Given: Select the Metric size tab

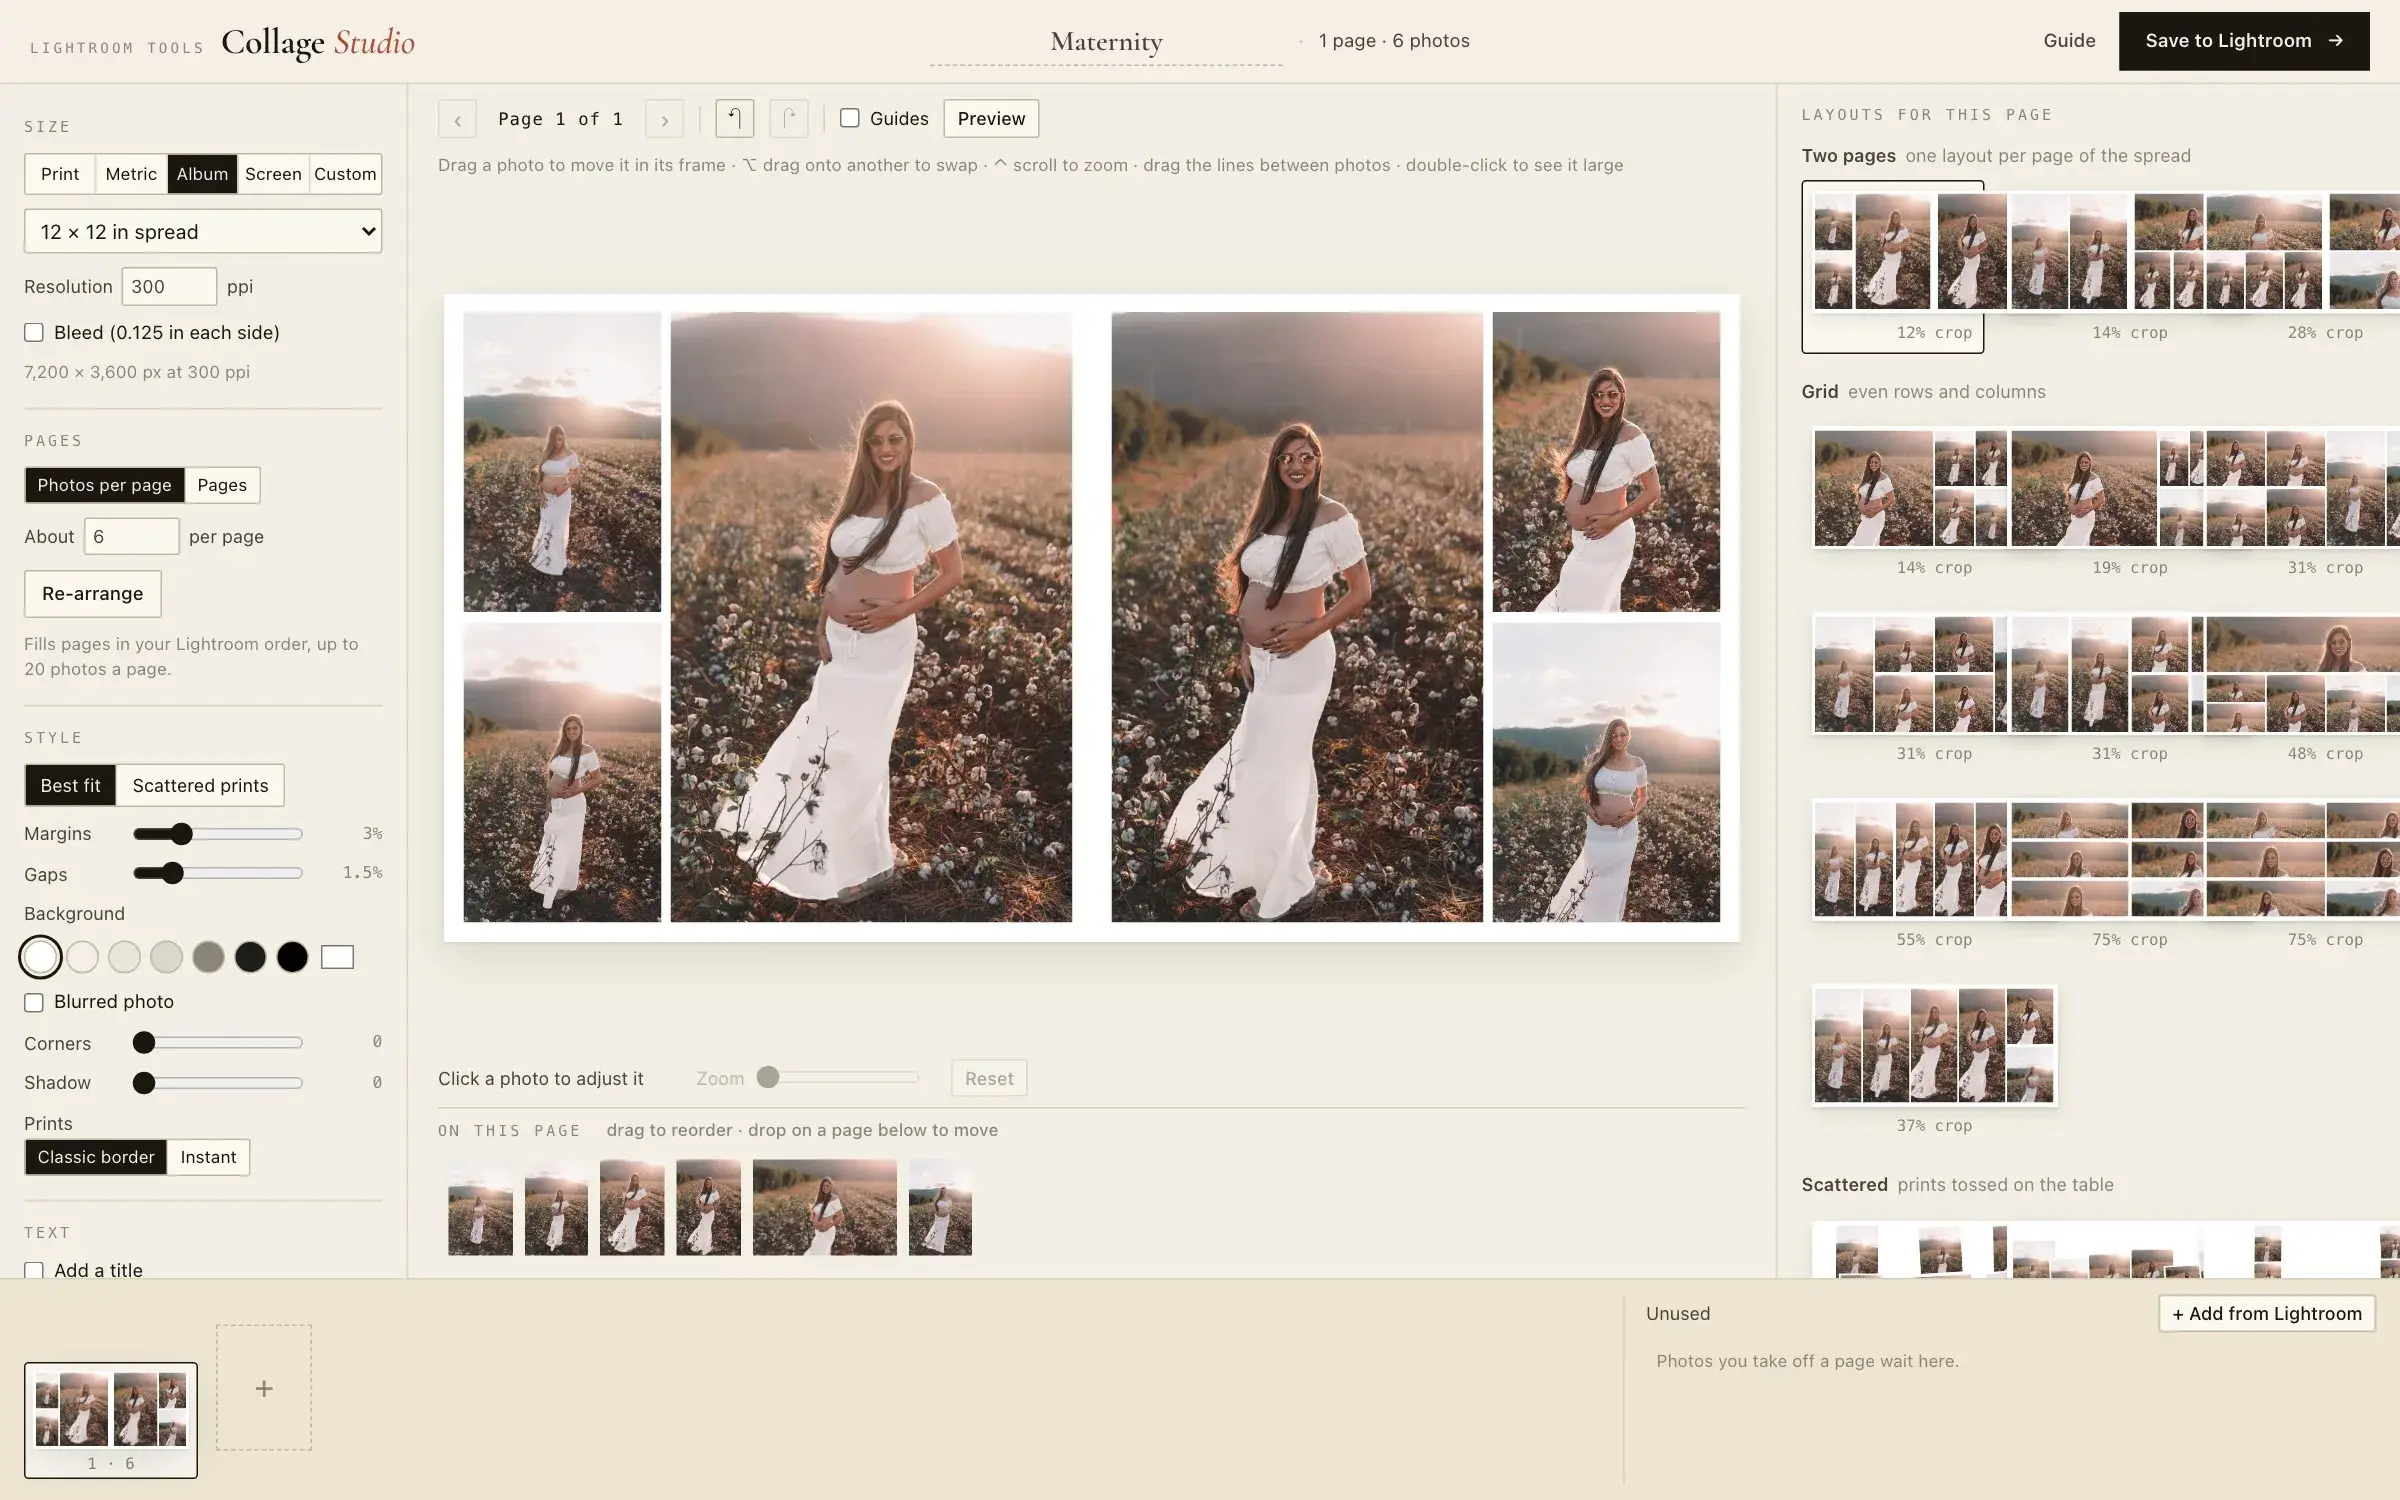Looking at the screenshot, I should click(131, 174).
